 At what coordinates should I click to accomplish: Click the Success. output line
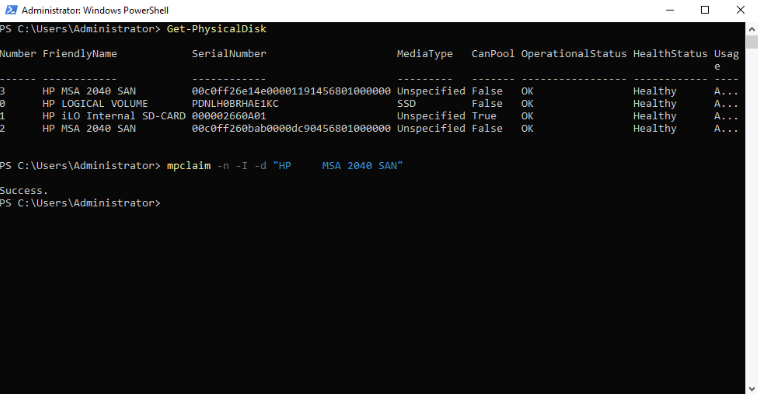tap(24, 190)
